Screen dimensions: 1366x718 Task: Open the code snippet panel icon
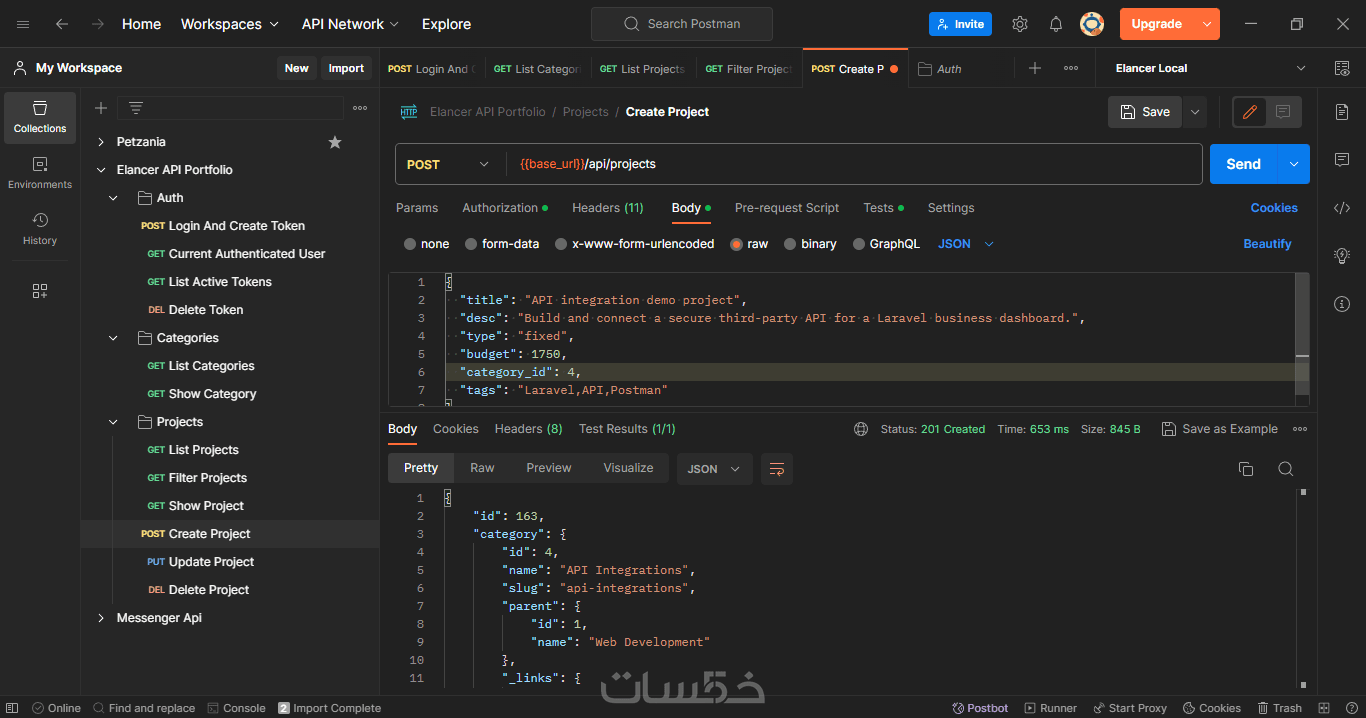click(1342, 208)
